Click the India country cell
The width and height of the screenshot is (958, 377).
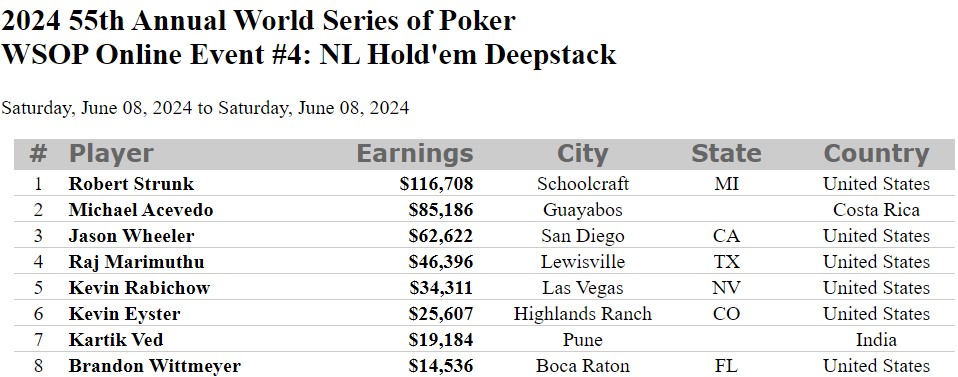pyautogui.click(x=876, y=340)
